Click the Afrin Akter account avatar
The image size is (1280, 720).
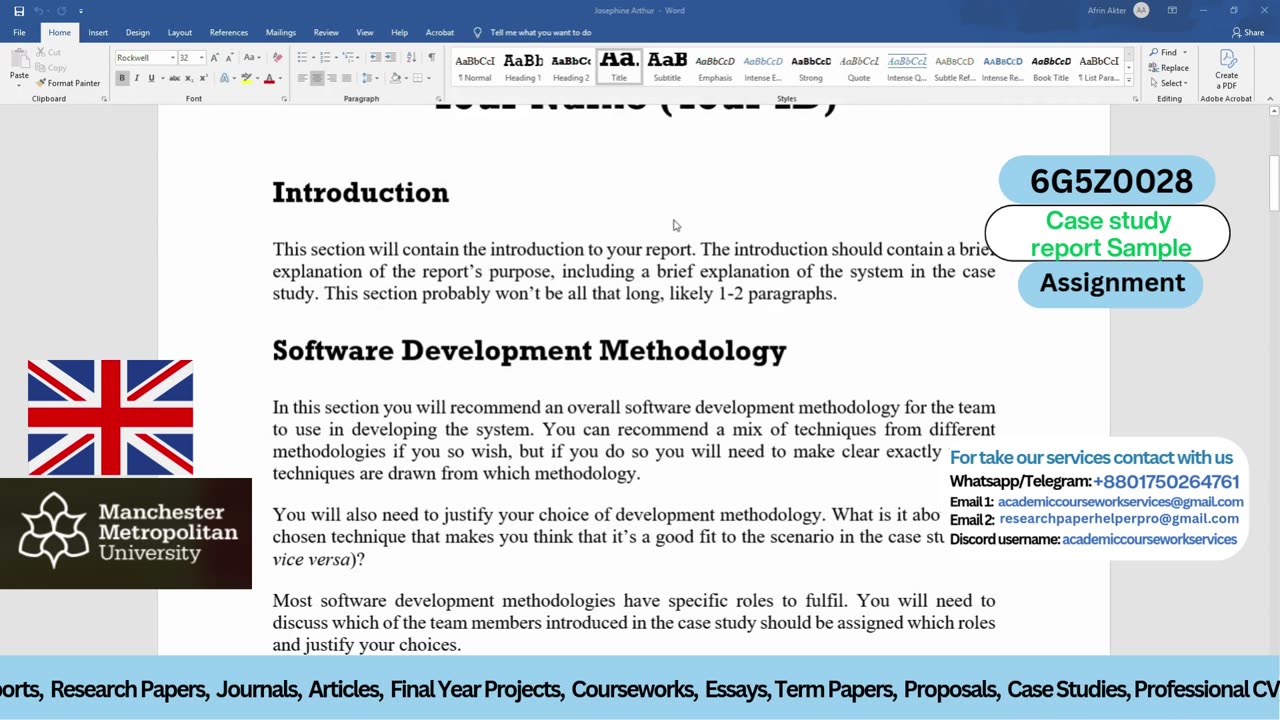coord(1142,11)
